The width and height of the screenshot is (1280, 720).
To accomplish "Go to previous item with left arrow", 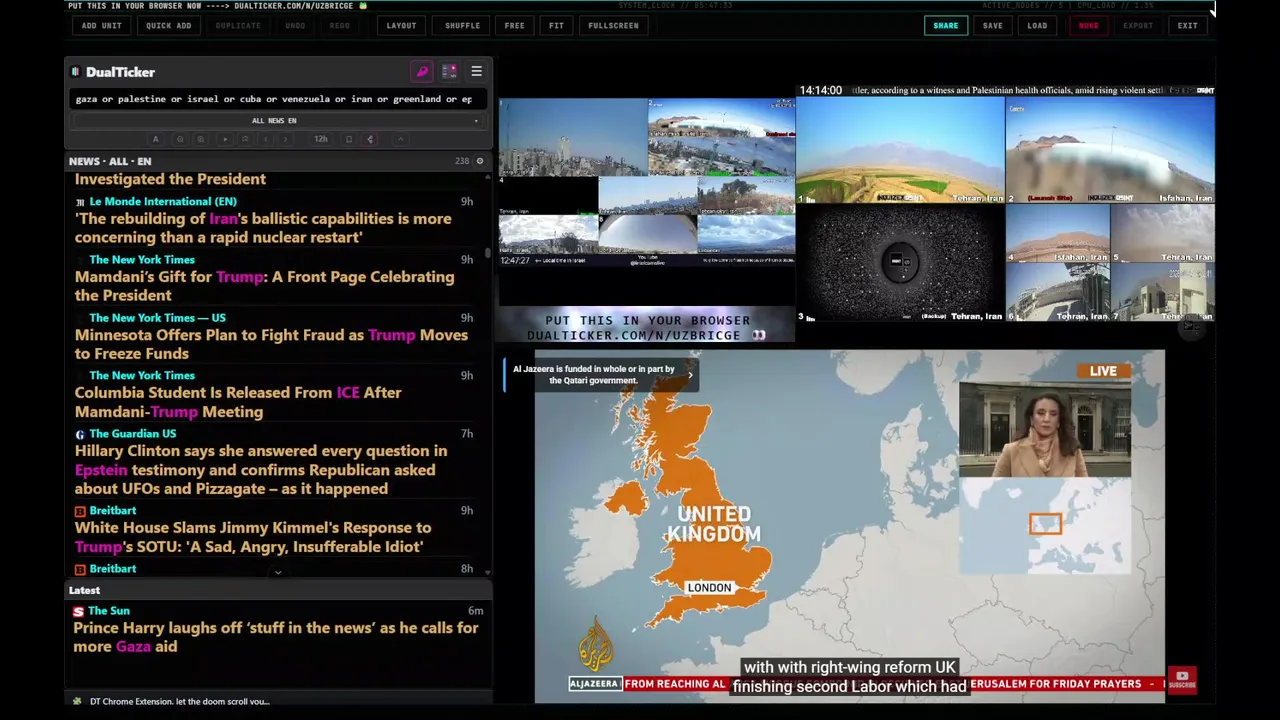I will click(265, 139).
